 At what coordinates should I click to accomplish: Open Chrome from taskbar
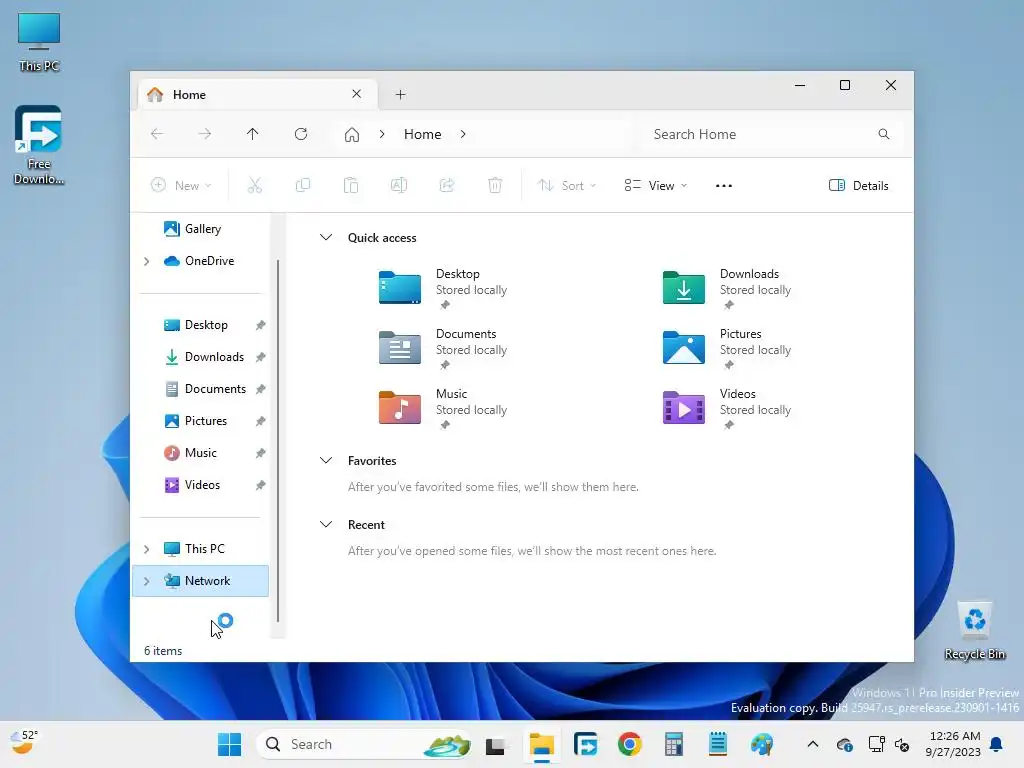630,744
